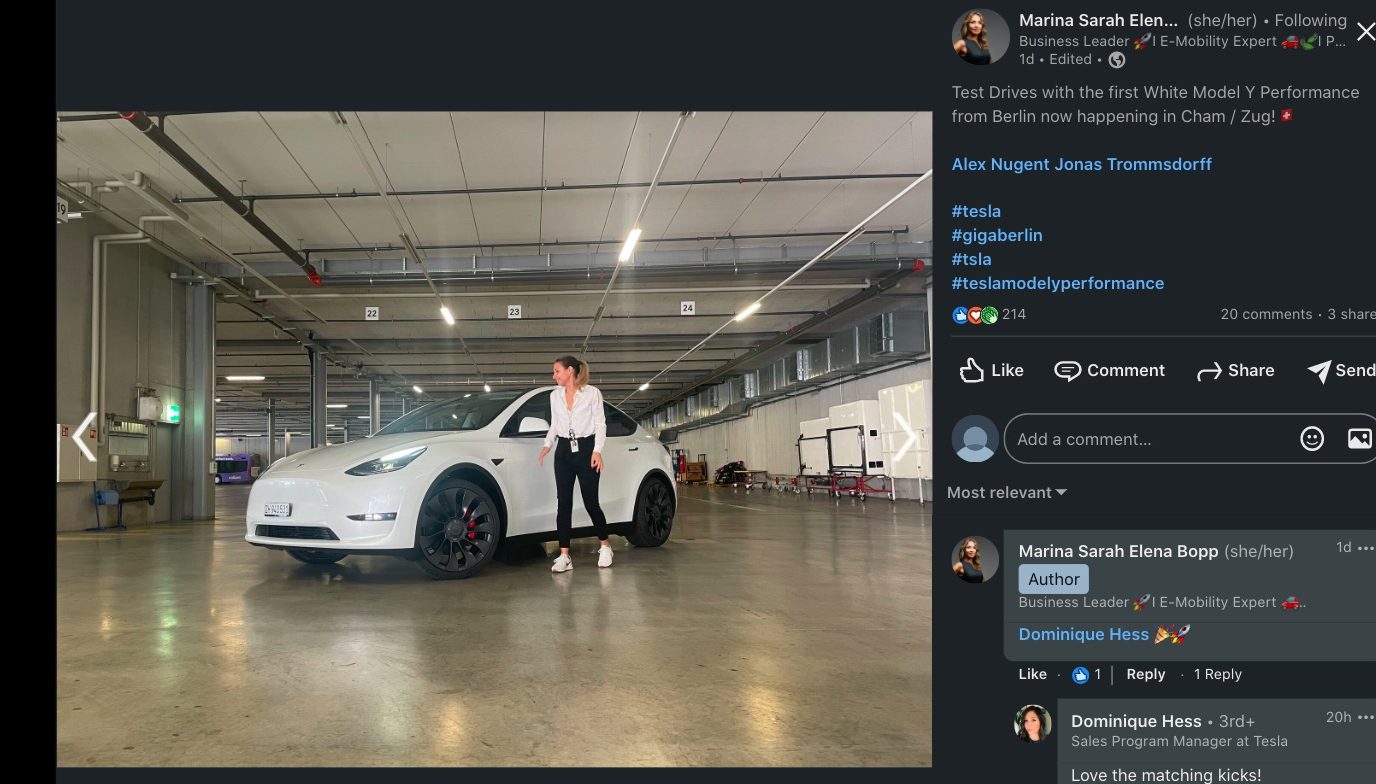This screenshot has height=784, width=1376.
Task: Go to the previous photo with the left arrow
Action: (84, 438)
